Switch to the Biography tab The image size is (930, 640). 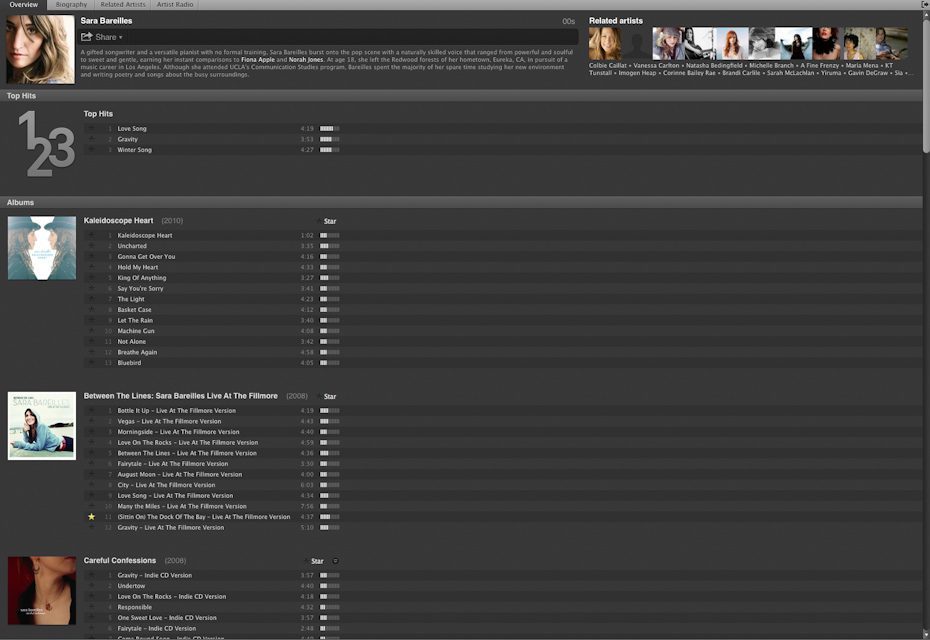coord(71,5)
